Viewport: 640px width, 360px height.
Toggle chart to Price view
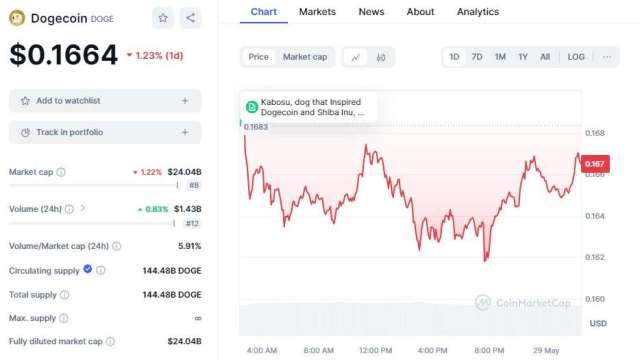[x=258, y=57]
